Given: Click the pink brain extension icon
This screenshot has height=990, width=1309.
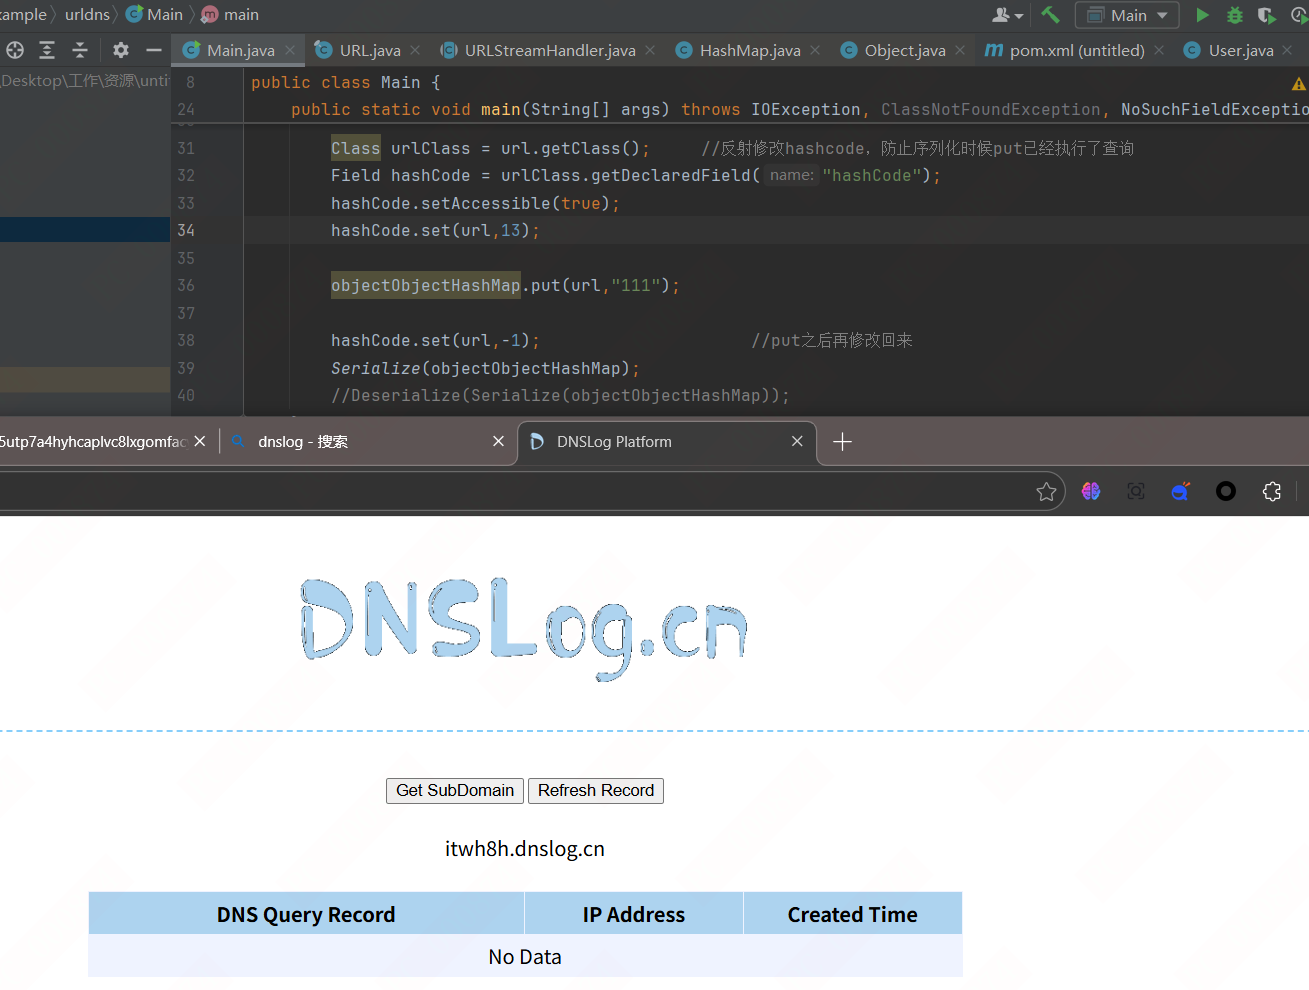Looking at the screenshot, I should 1091,491.
